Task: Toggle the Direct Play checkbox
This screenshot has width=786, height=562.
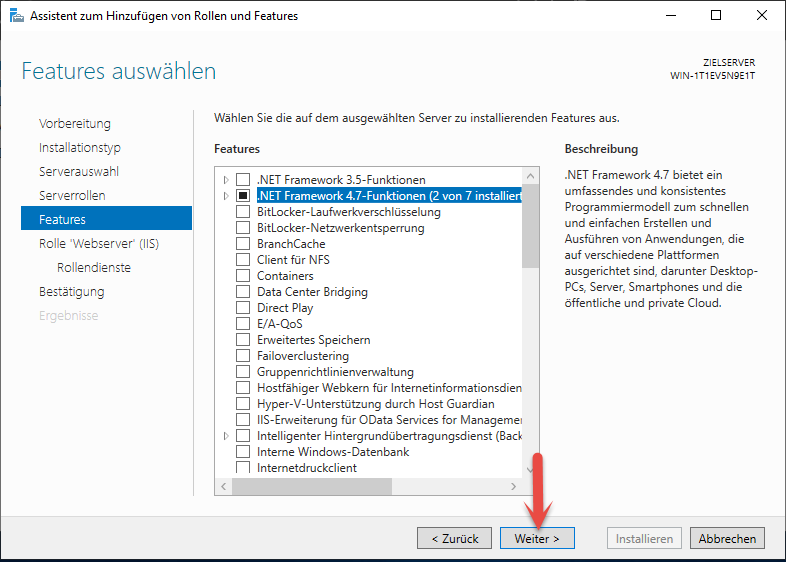Action: (x=243, y=308)
